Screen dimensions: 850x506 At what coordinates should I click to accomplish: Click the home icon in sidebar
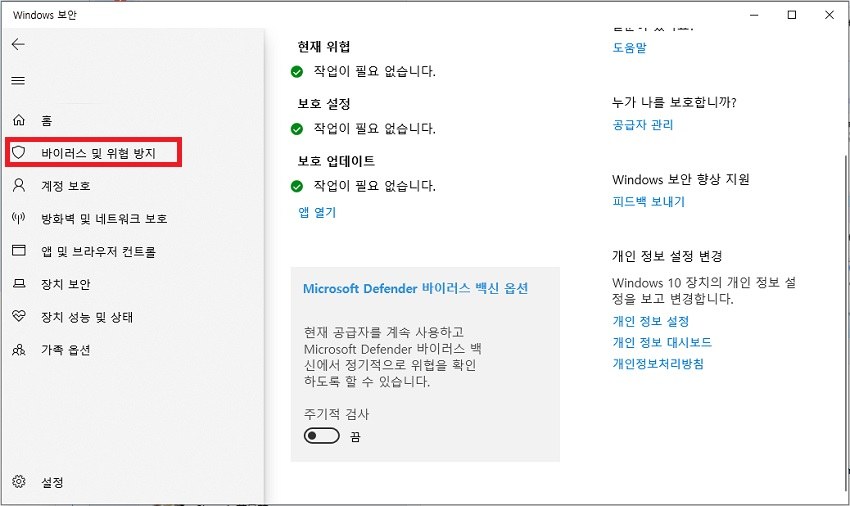(x=19, y=120)
